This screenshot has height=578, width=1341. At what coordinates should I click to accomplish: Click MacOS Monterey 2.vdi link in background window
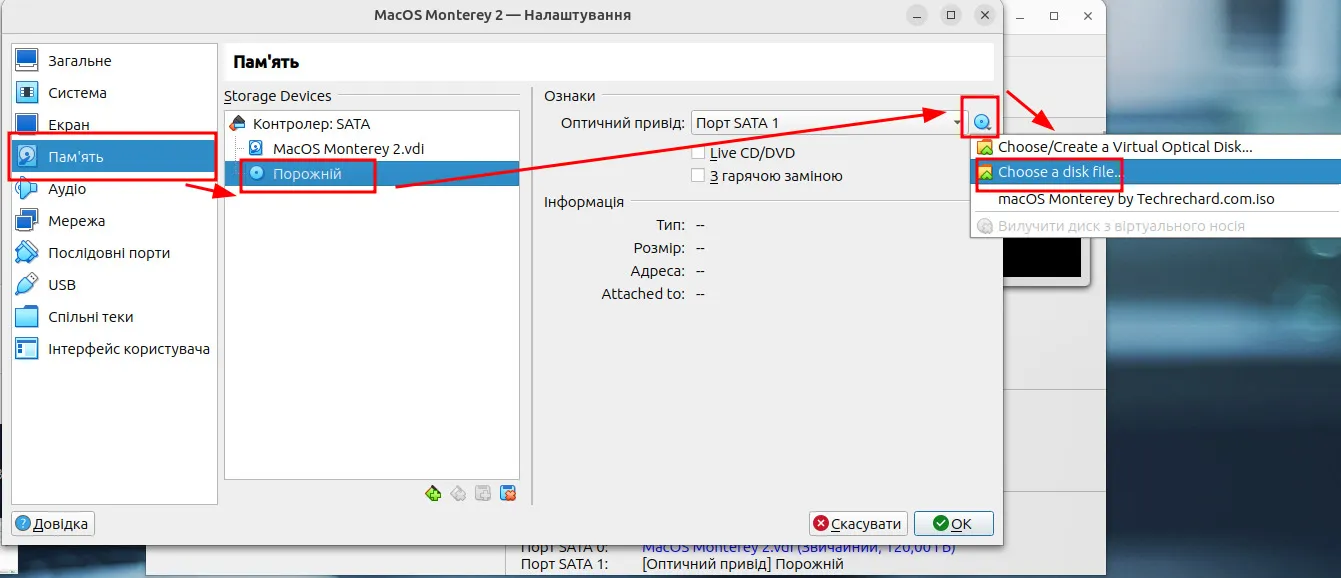[x=798, y=548]
